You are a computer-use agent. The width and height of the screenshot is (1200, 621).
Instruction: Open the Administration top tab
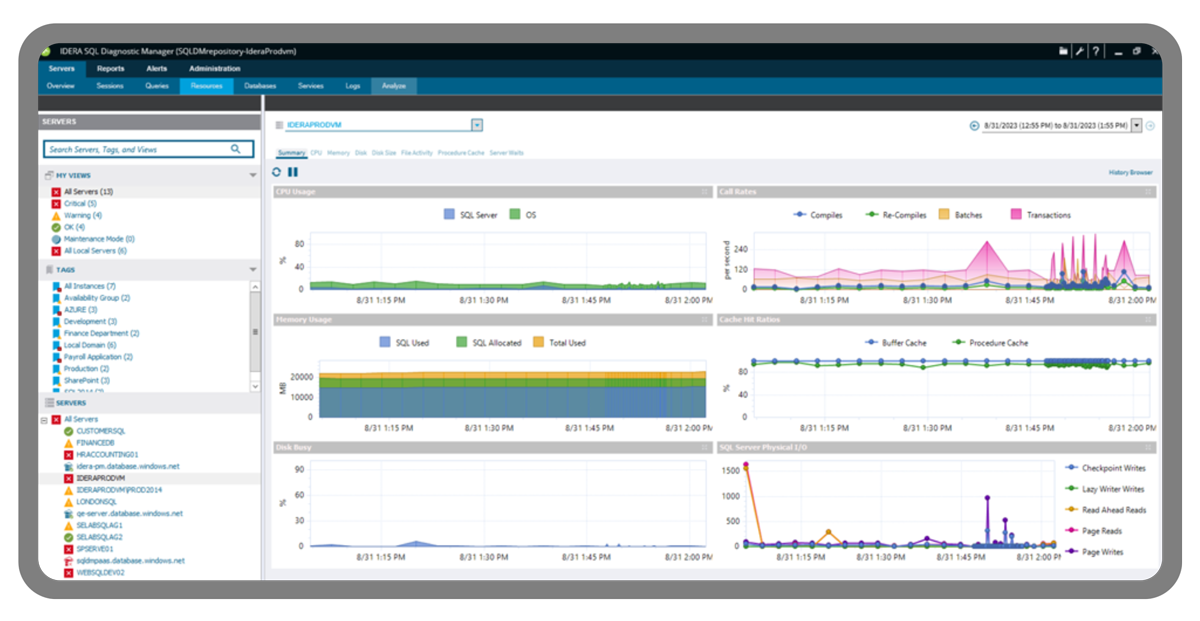[215, 69]
